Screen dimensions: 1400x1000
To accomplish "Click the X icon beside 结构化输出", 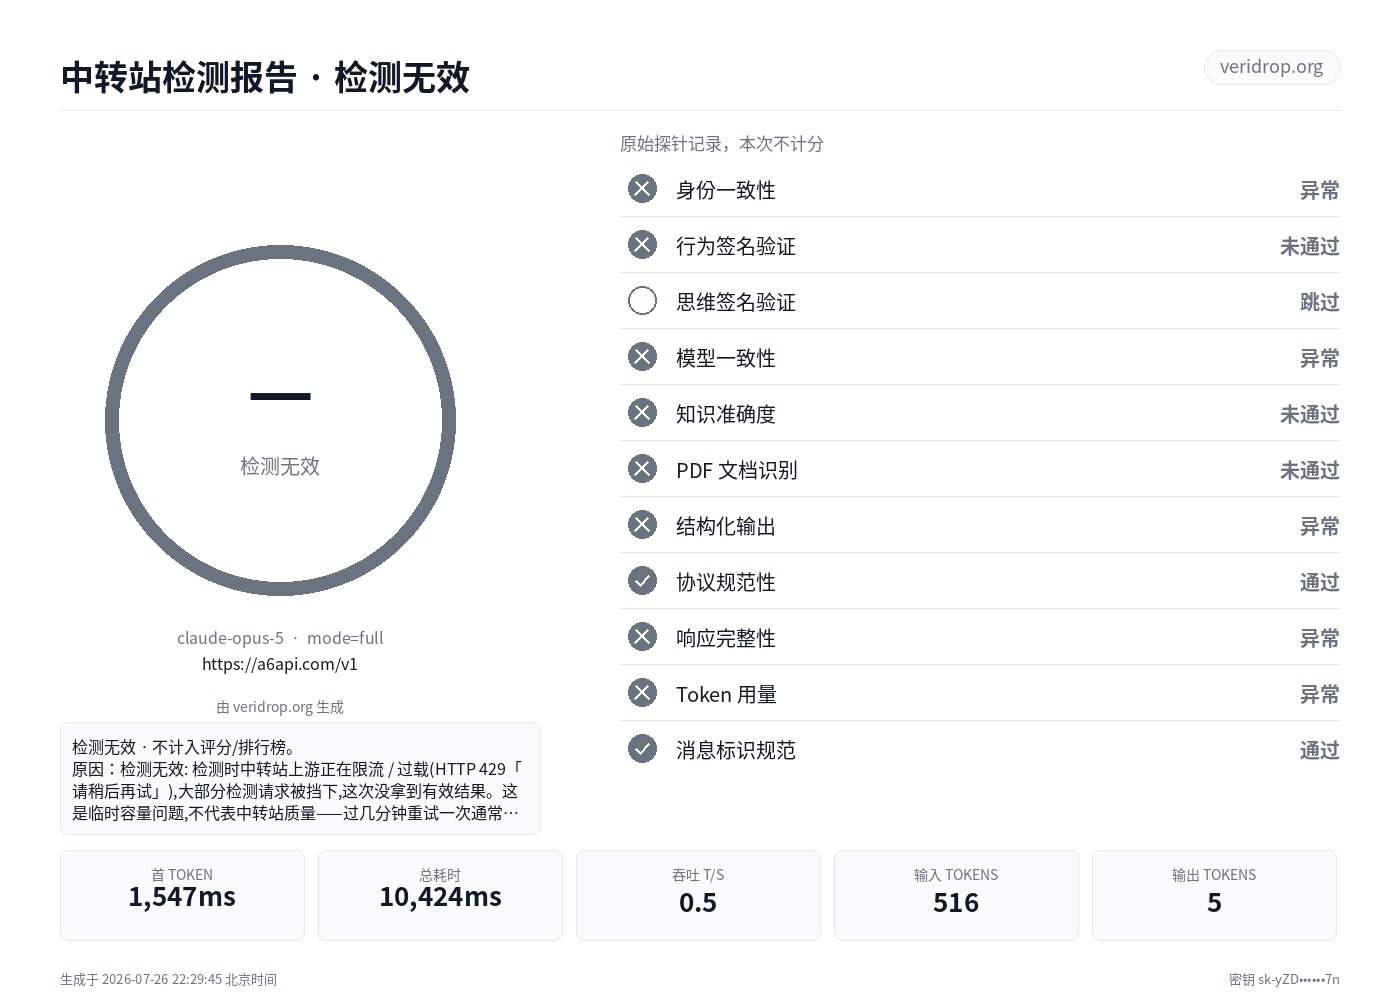I will (x=642, y=525).
